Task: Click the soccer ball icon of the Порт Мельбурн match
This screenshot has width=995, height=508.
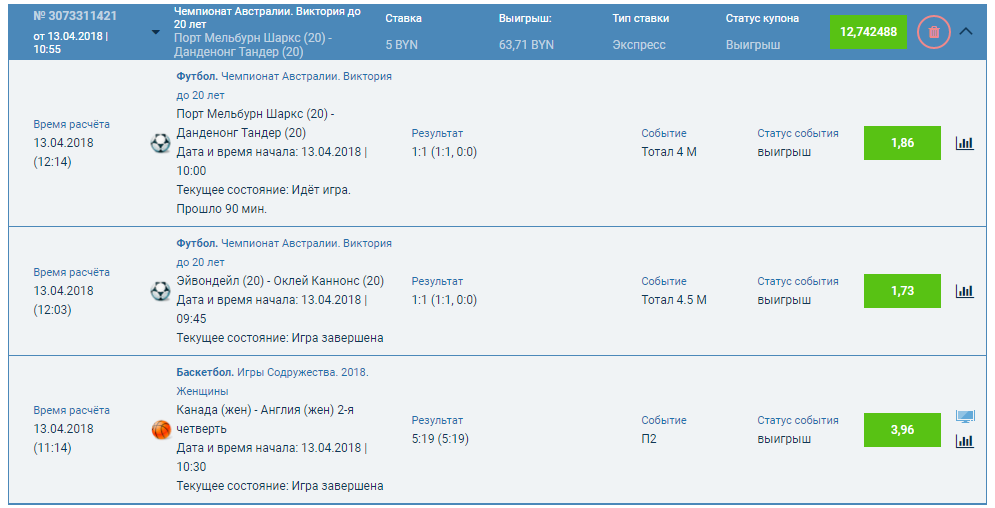Action: click(x=161, y=143)
